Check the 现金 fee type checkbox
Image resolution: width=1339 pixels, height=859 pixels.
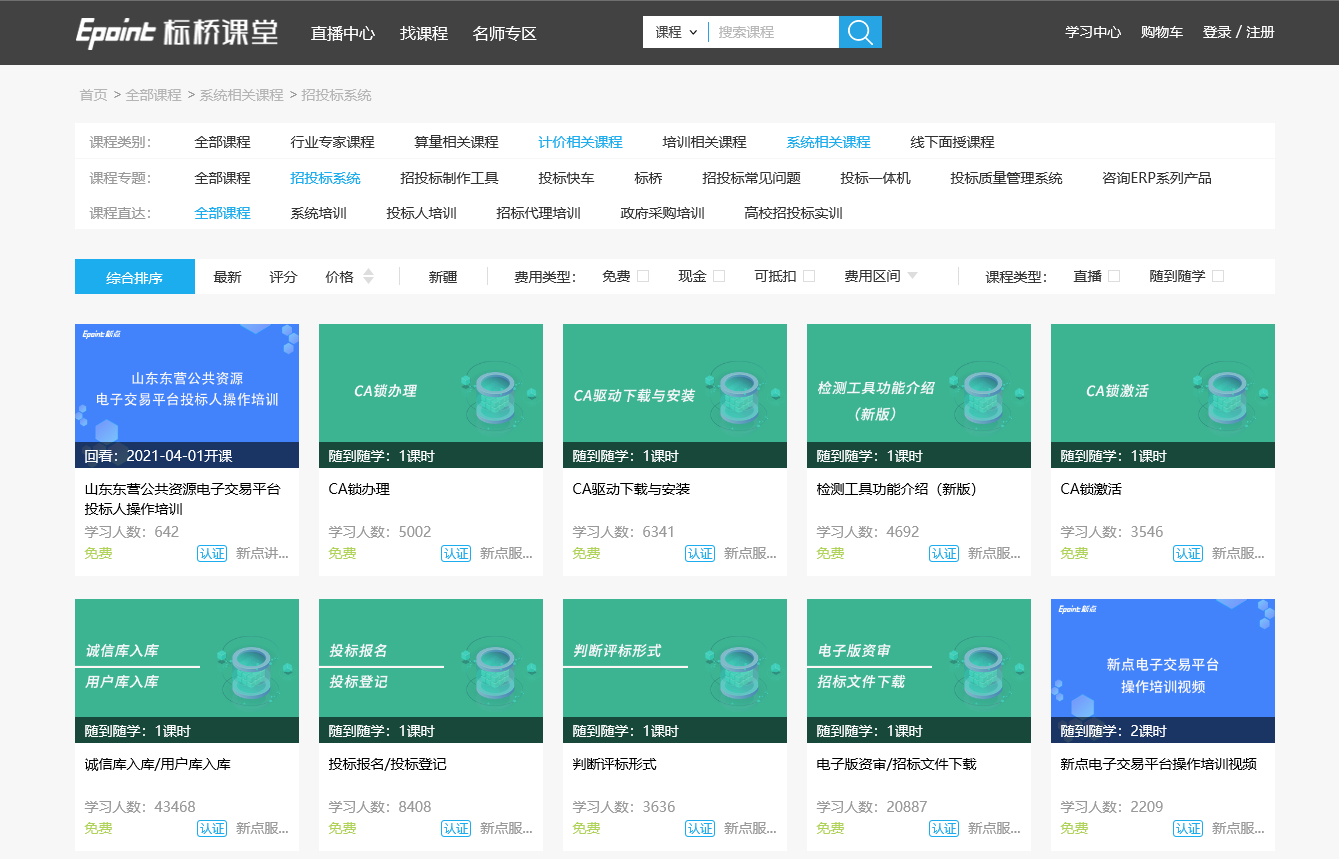(719, 276)
